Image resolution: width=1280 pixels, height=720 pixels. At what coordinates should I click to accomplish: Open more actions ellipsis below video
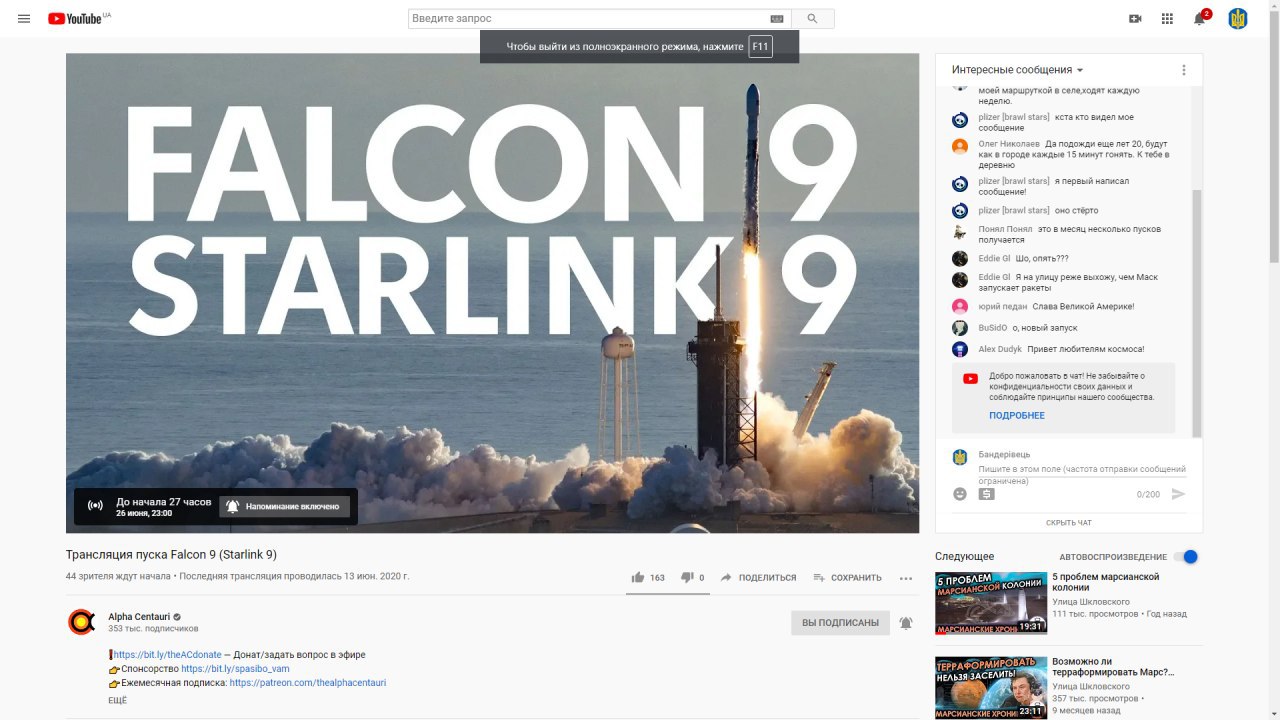(x=906, y=578)
